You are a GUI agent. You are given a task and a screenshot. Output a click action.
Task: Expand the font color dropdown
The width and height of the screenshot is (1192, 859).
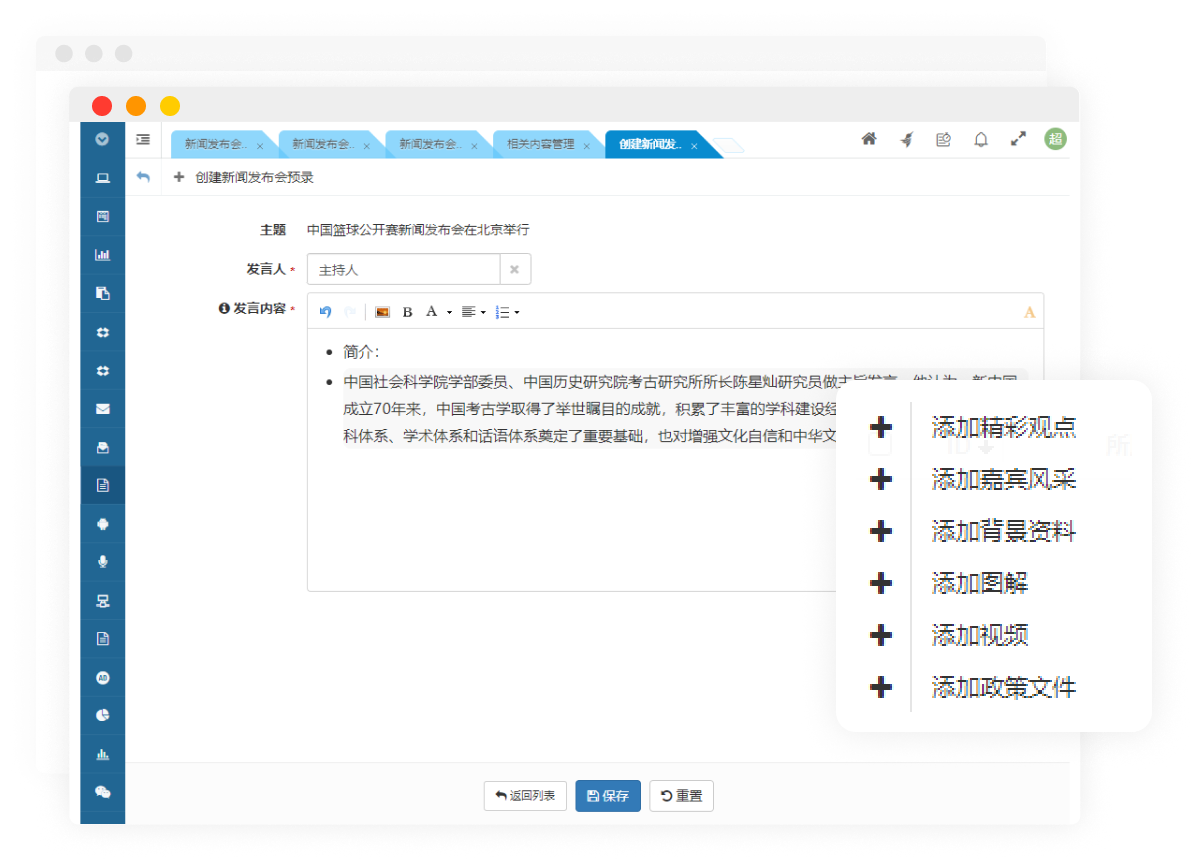(438, 312)
